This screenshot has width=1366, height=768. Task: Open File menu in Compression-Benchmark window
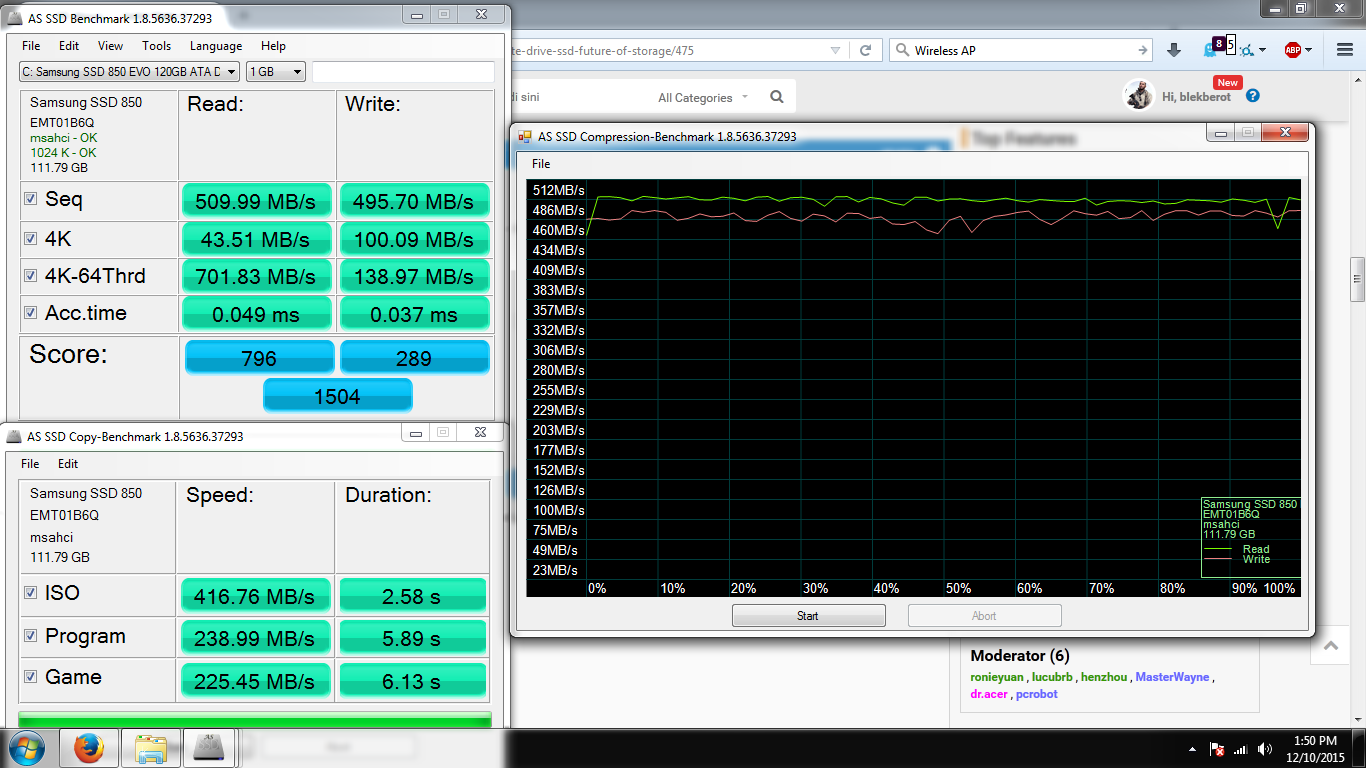[541, 164]
